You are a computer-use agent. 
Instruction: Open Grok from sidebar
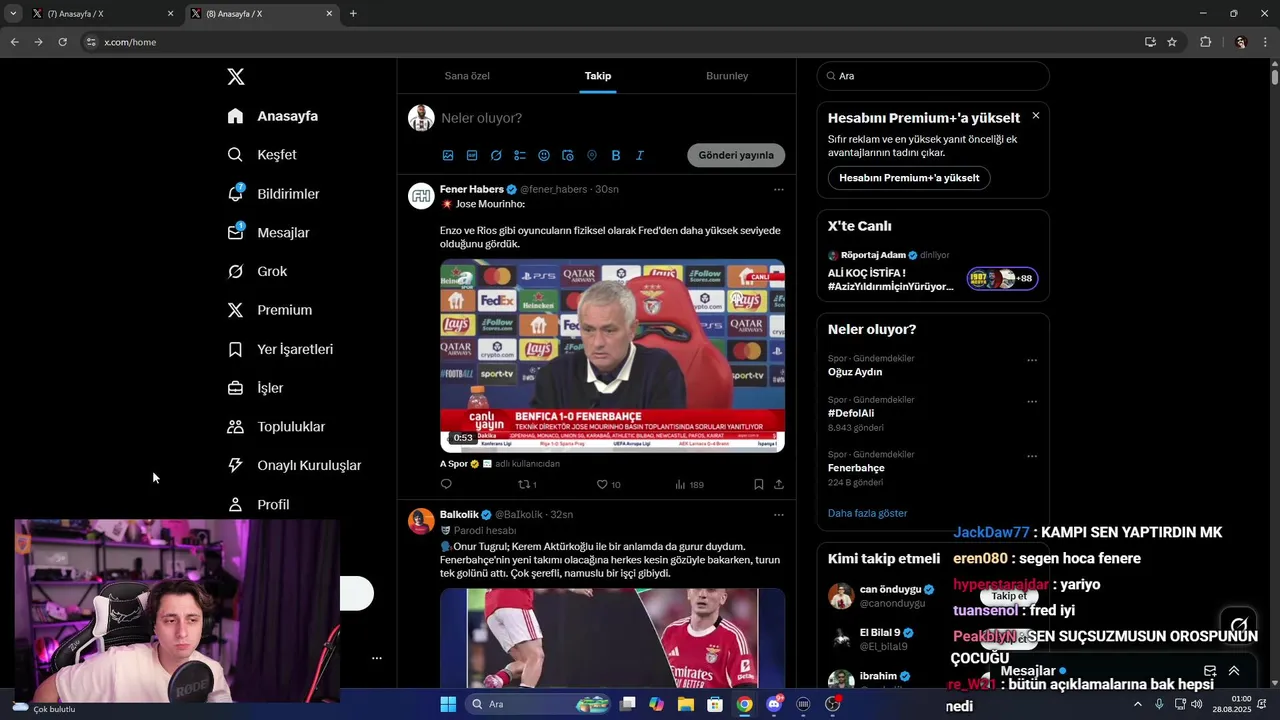(257, 271)
